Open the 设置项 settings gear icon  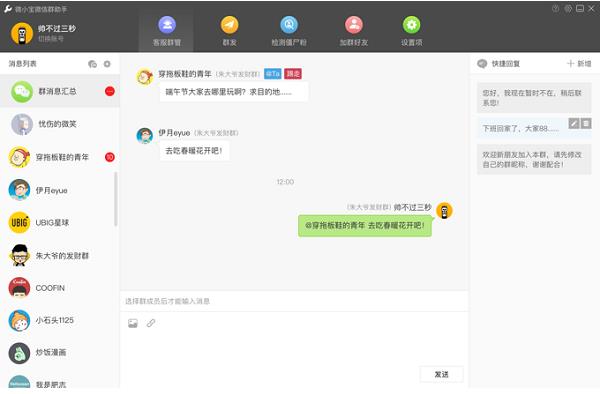coord(411,25)
